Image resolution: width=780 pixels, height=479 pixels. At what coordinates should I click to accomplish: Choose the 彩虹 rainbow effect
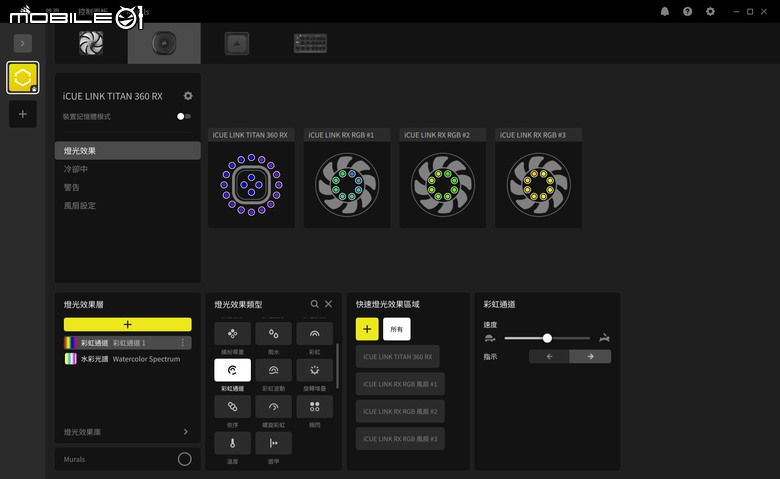pos(314,334)
